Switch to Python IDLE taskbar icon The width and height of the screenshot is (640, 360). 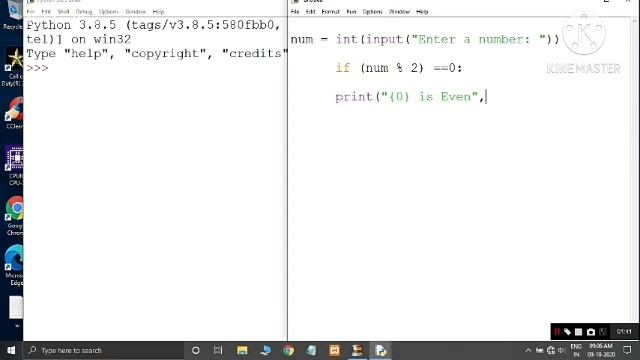click(x=381, y=350)
